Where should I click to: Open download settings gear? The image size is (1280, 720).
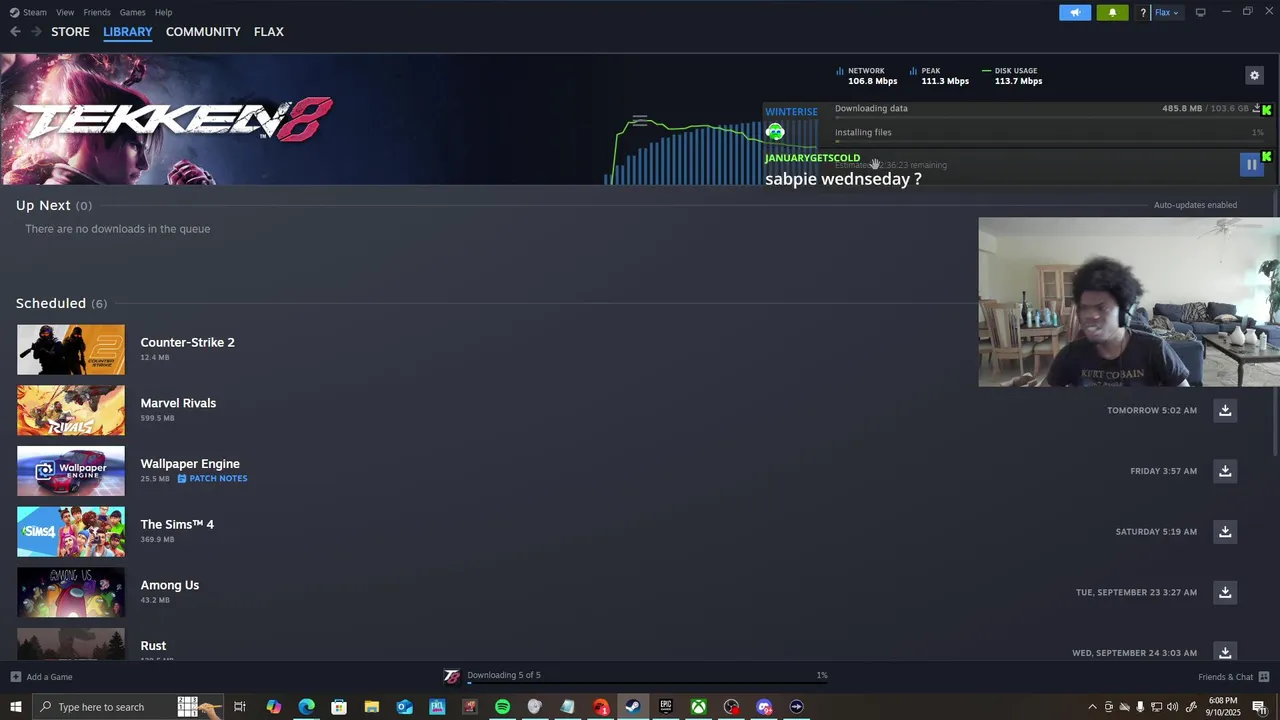tap(1254, 75)
